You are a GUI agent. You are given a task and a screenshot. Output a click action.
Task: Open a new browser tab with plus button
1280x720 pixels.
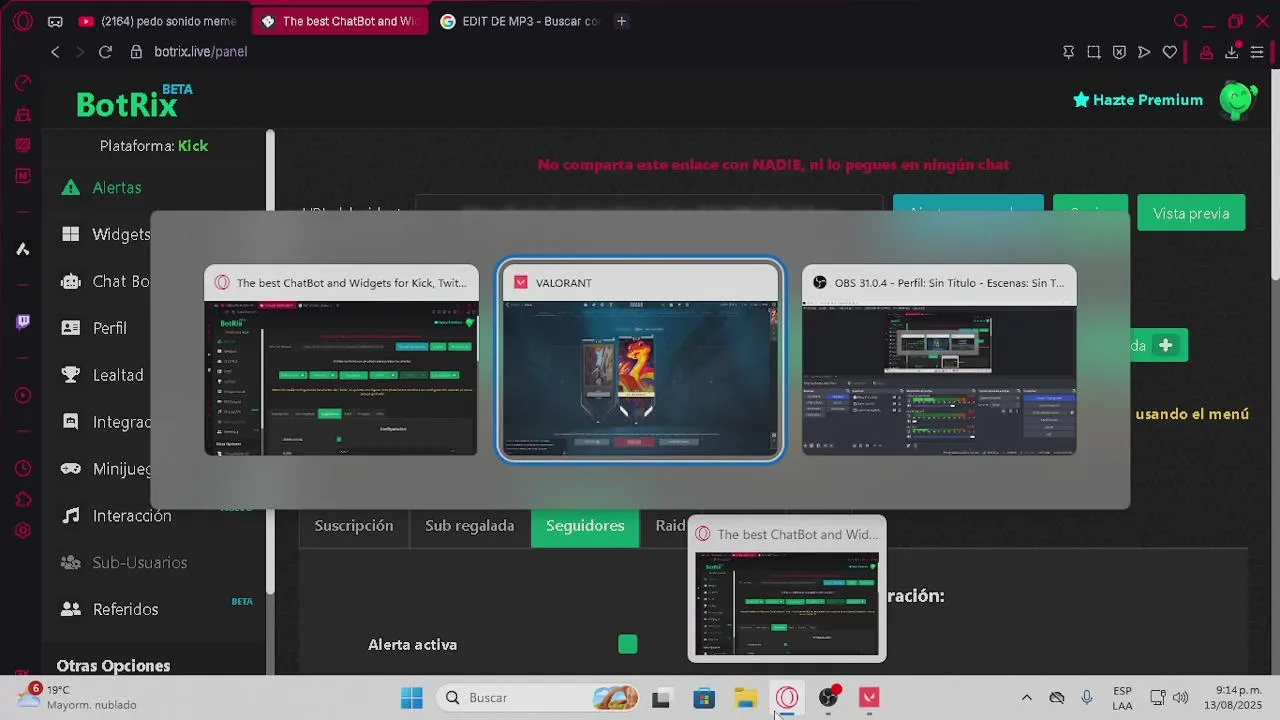coord(621,21)
